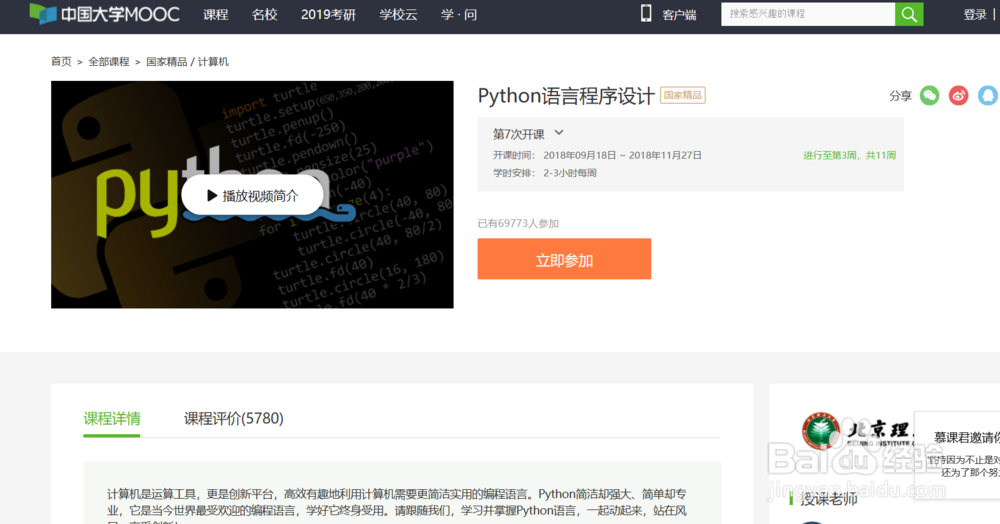Image resolution: width=1000 pixels, height=524 pixels.
Task: Click the course title Python语言程序设计
Action: (x=566, y=96)
